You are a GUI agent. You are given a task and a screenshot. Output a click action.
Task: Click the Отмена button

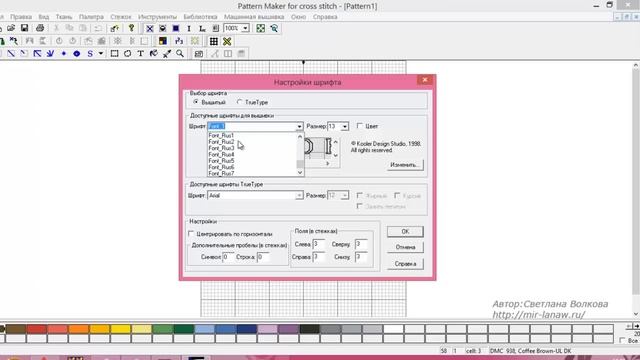pos(405,247)
